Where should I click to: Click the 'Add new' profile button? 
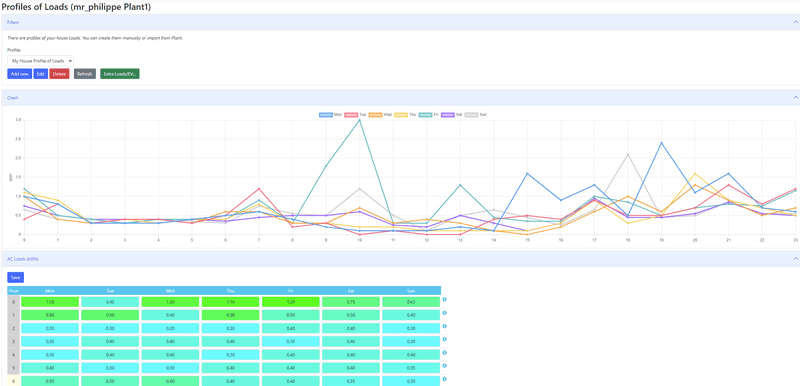coord(19,74)
